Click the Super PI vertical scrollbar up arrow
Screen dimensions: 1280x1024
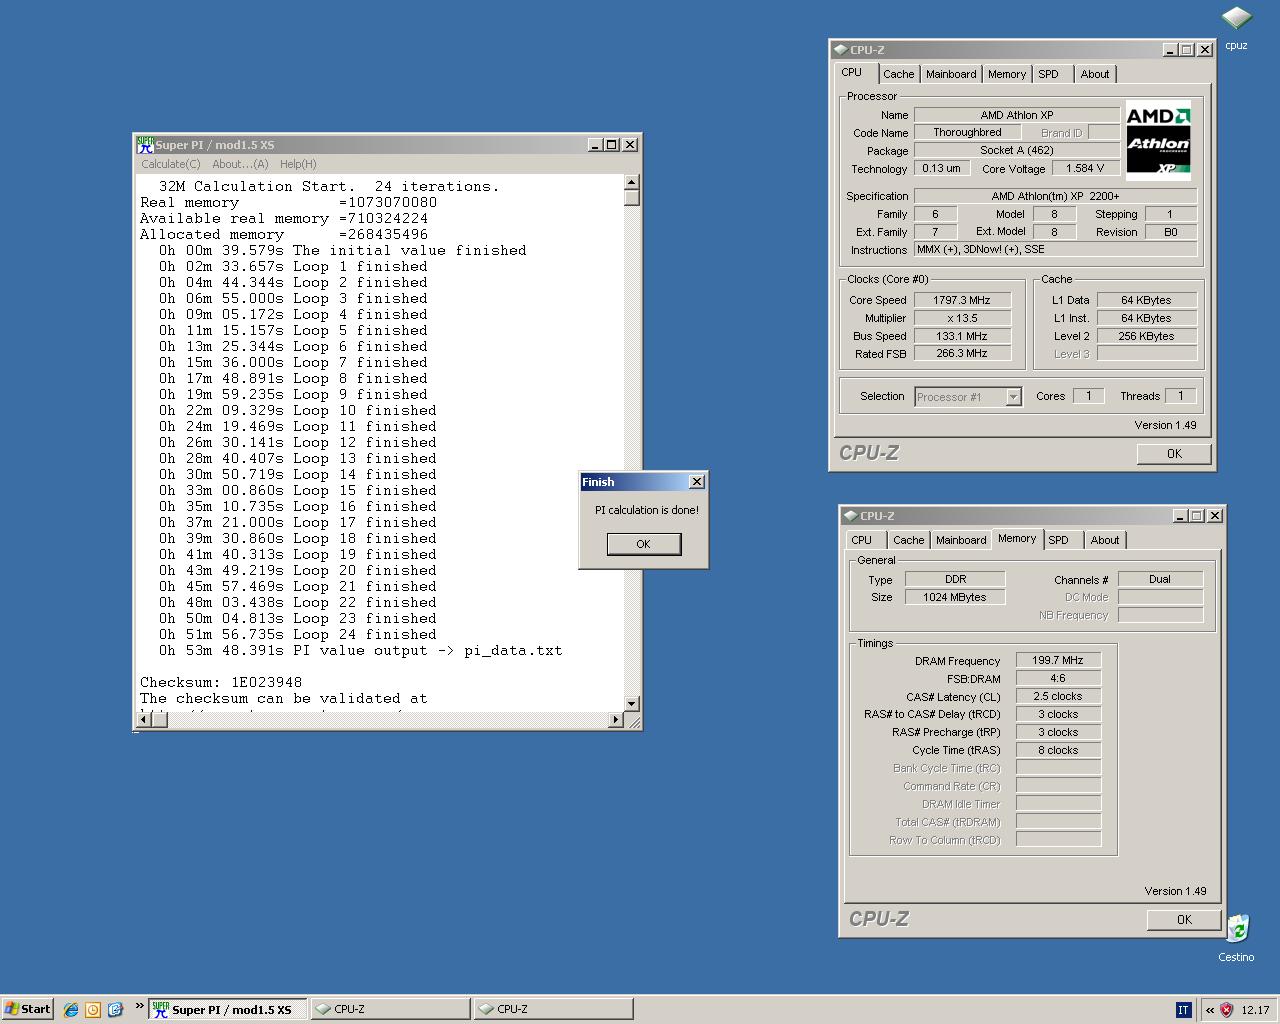tap(631, 183)
